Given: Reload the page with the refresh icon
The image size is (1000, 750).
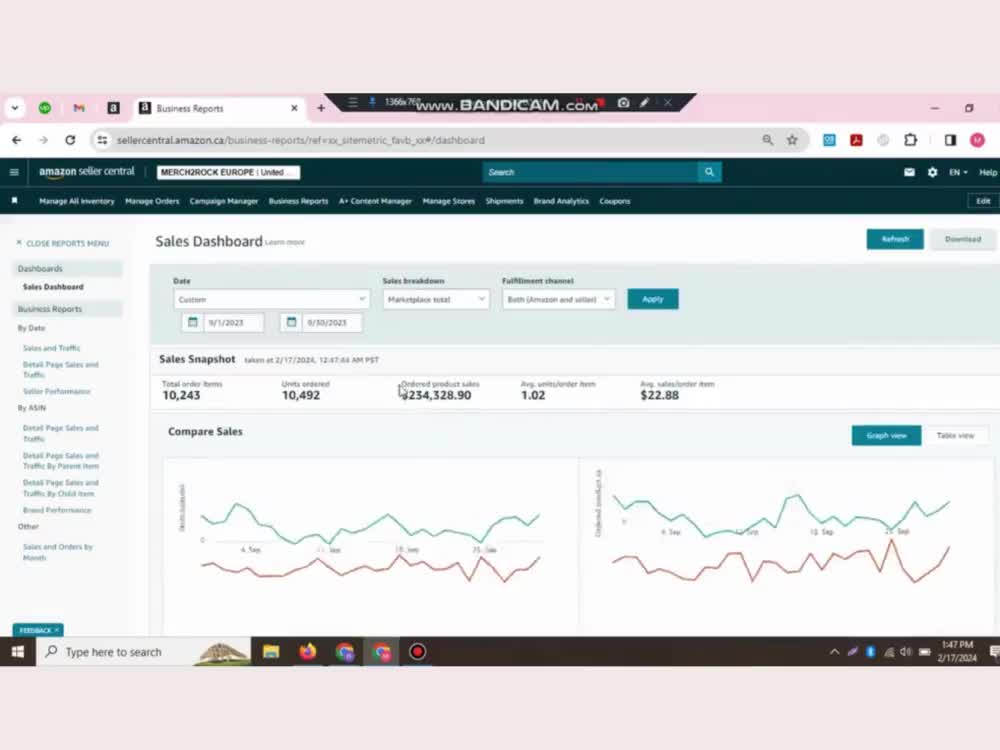Looking at the screenshot, I should (x=70, y=140).
